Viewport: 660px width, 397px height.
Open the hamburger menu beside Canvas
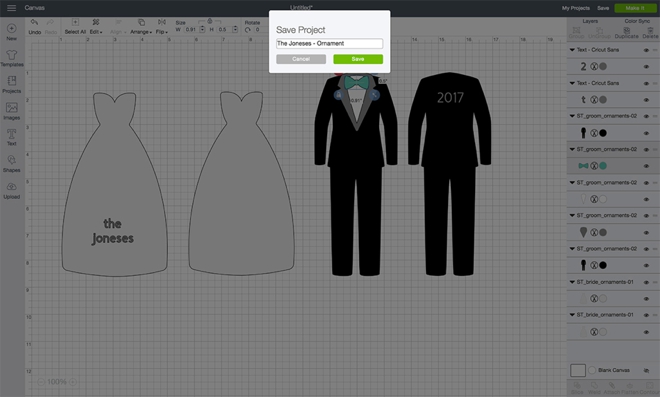11,8
